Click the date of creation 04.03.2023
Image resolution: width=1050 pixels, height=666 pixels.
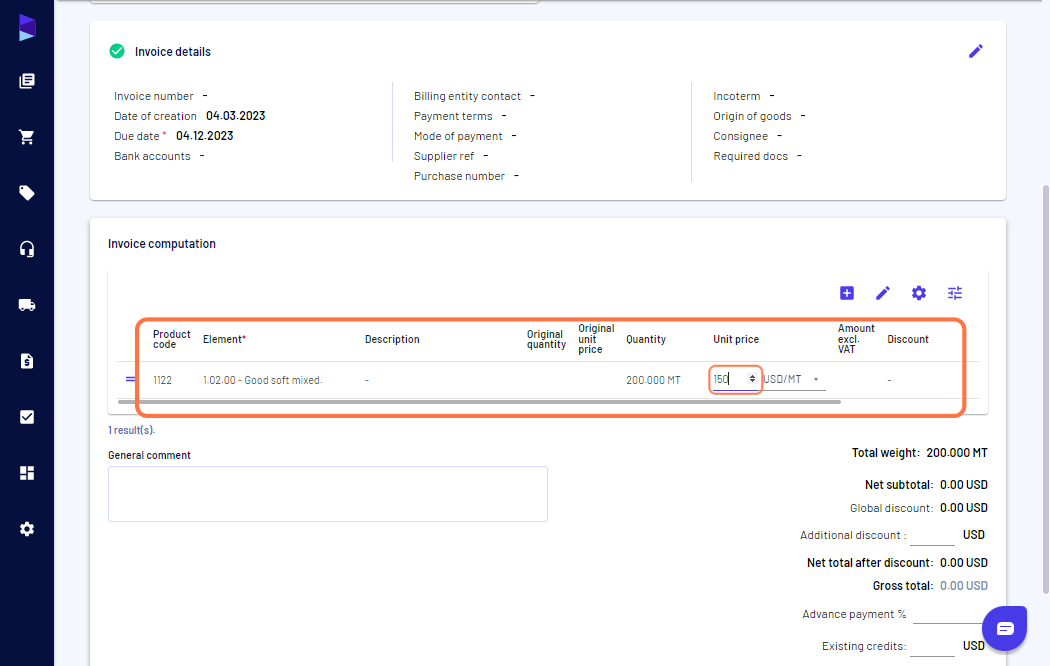click(x=236, y=116)
